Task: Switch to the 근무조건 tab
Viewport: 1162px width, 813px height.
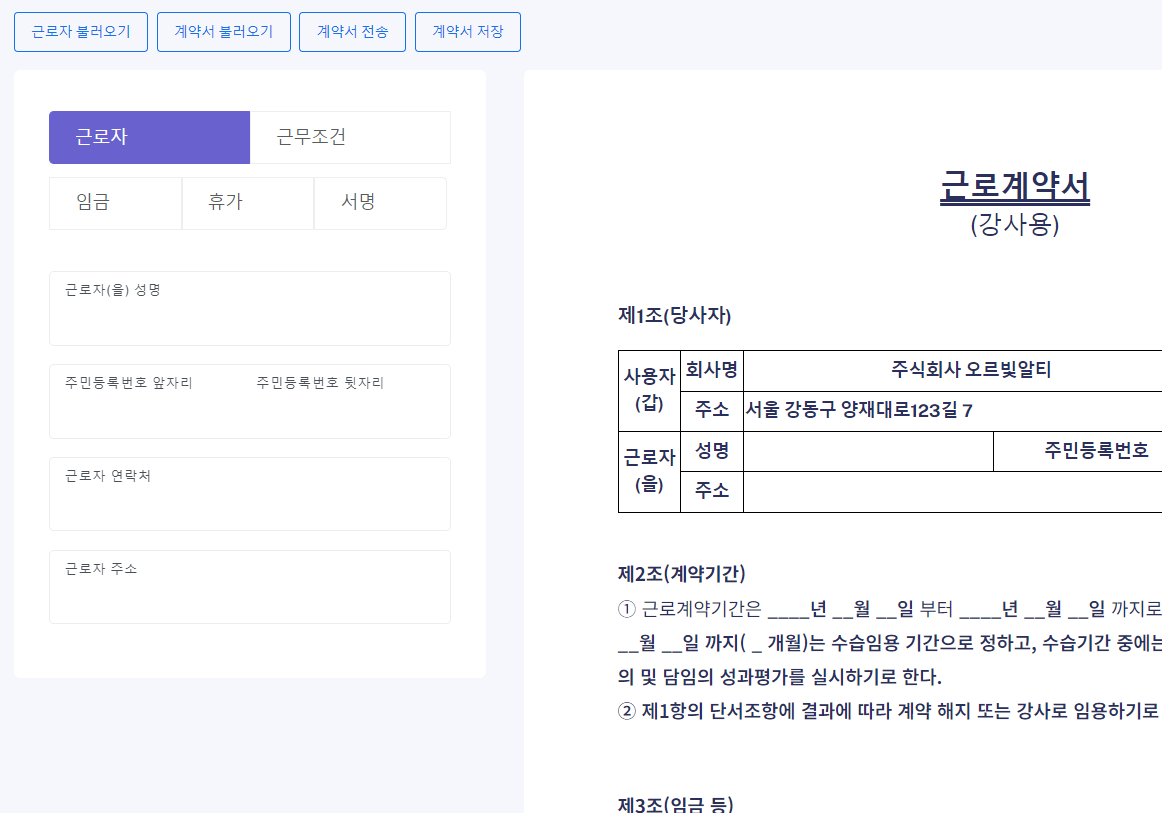Action: tap(350, 137)
